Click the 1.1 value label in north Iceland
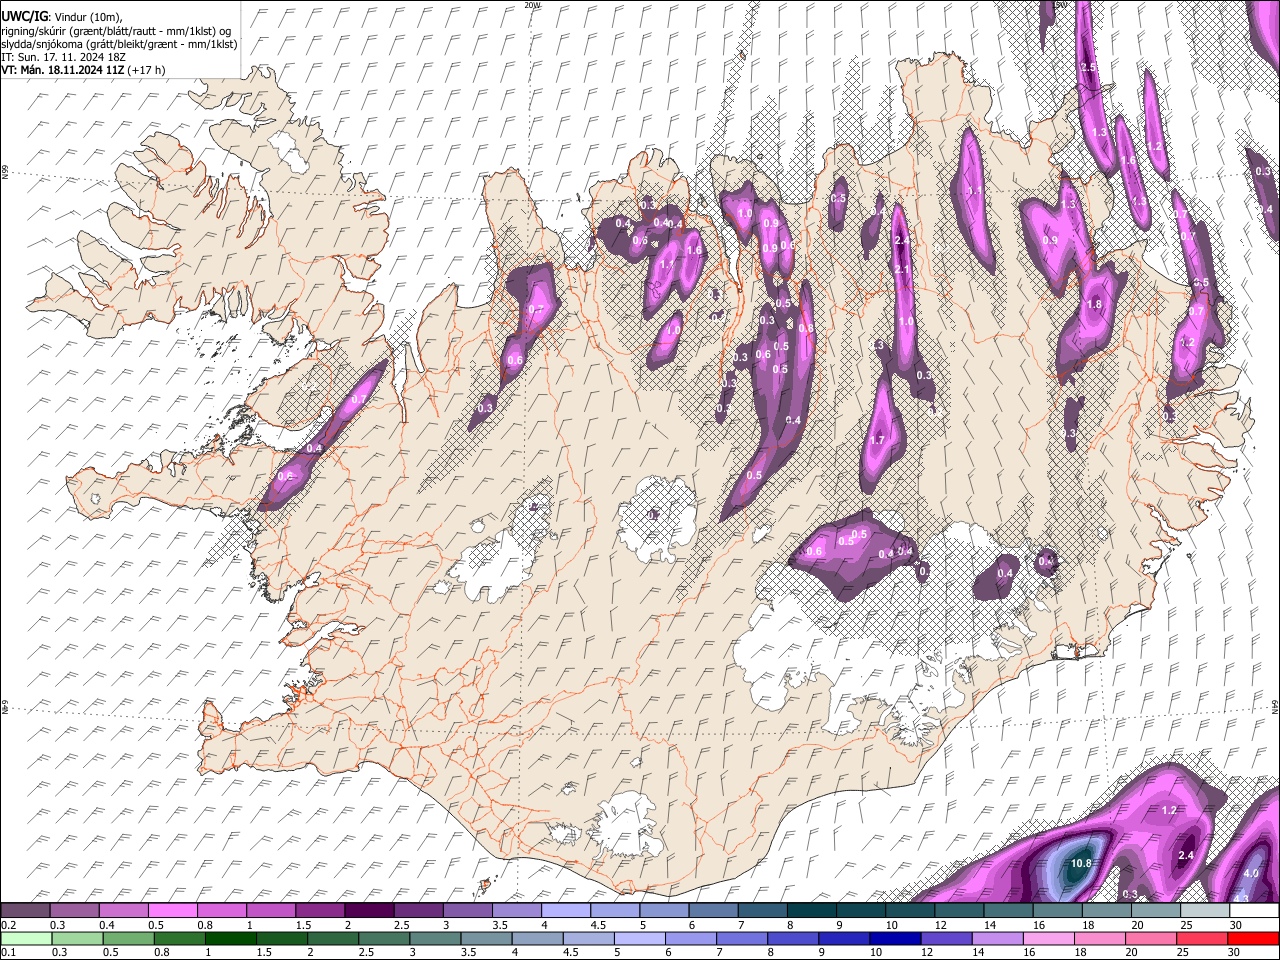 coord(668,264)
